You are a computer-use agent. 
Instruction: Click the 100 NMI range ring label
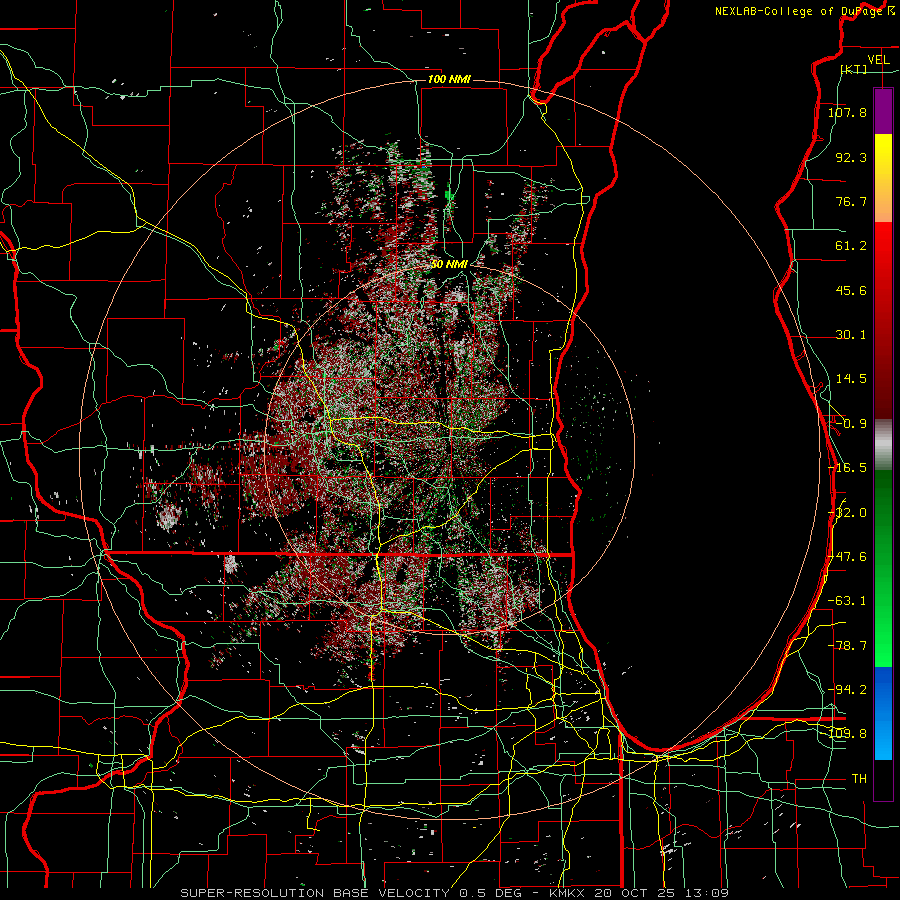[x=449, y=79]
